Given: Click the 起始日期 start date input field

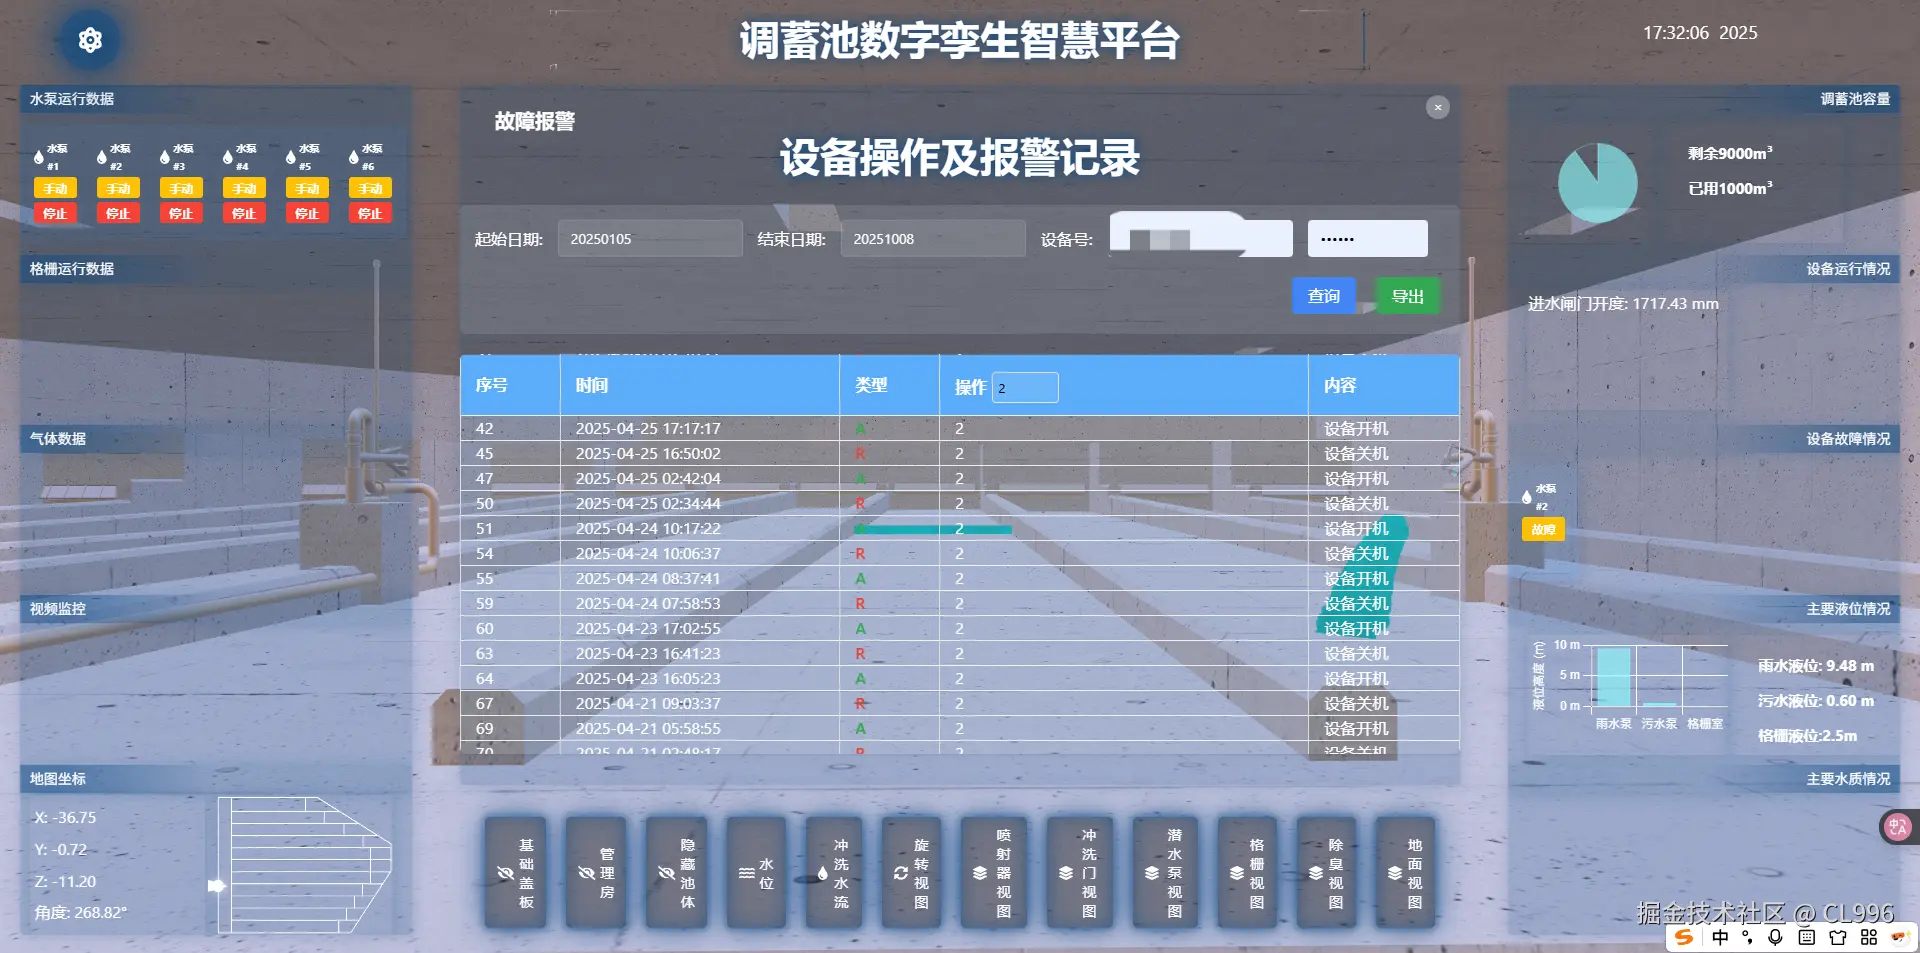Looking at the screenshot, I should point(649,238).
